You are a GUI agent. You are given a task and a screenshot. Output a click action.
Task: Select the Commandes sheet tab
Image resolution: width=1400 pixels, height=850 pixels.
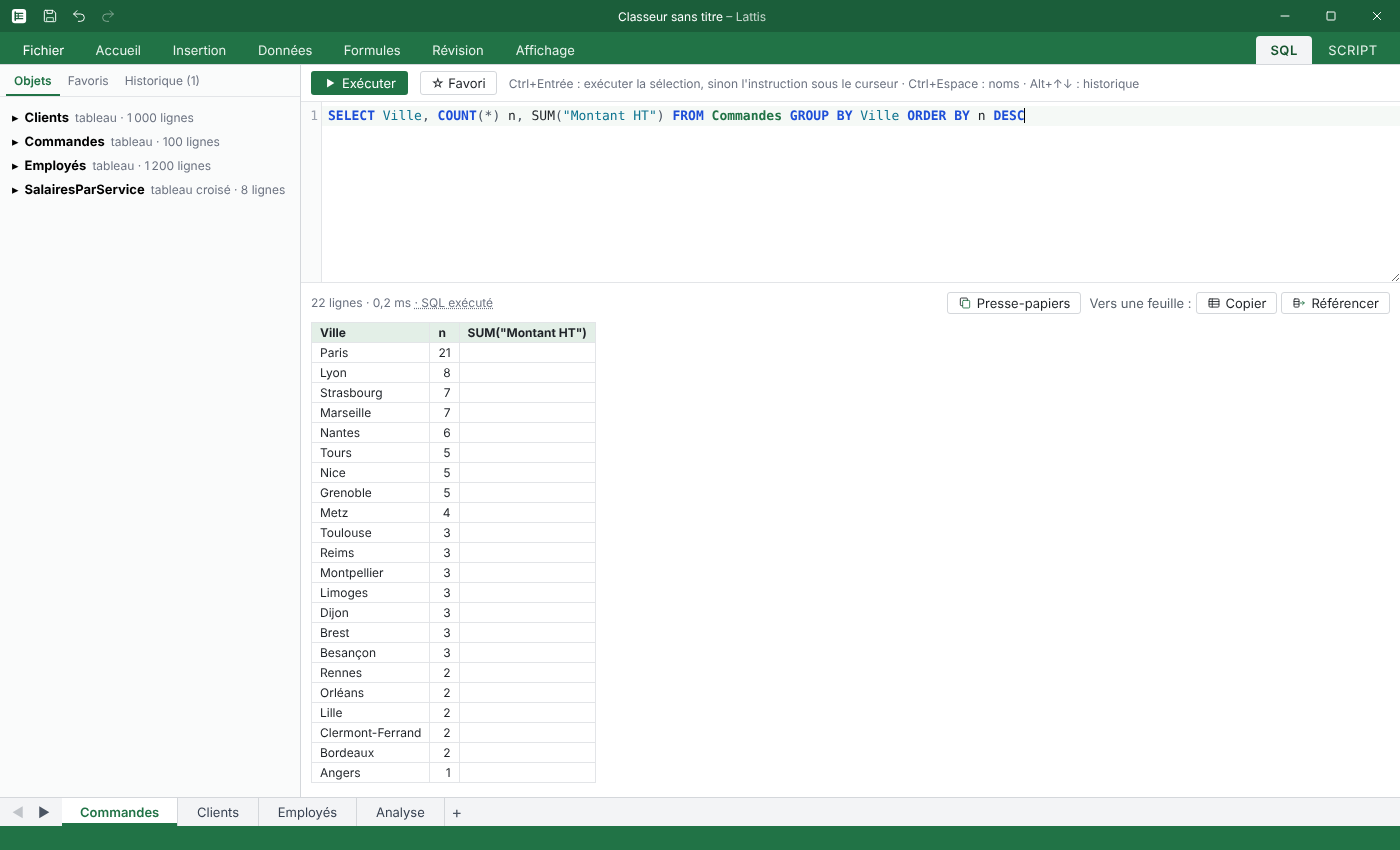click(120, 813)
